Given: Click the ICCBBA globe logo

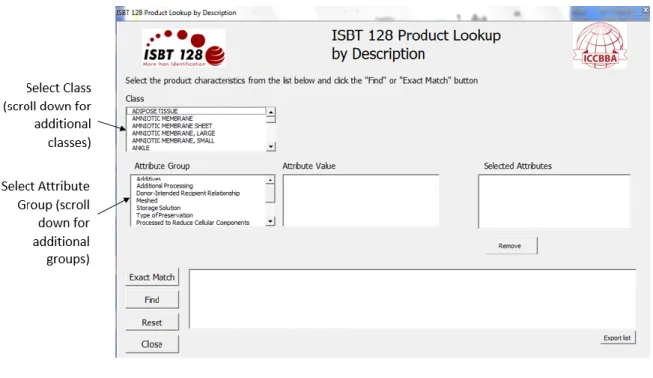Looking at the screenshot, I should (x=600, y=46).
